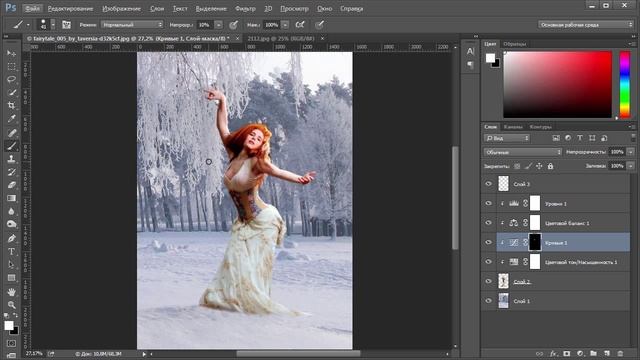Open layer filter Вид dropdown

(507, 138)
